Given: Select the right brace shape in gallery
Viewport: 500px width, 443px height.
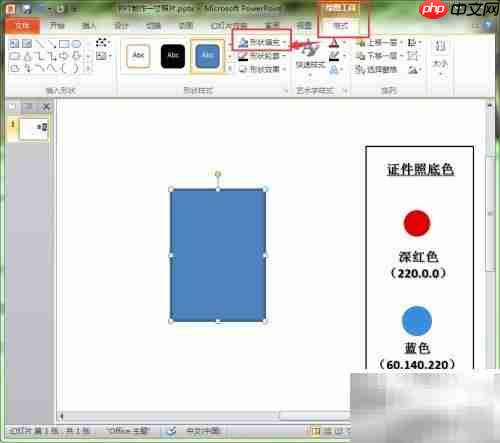Looking at the screenshot, I should point(76,68).
